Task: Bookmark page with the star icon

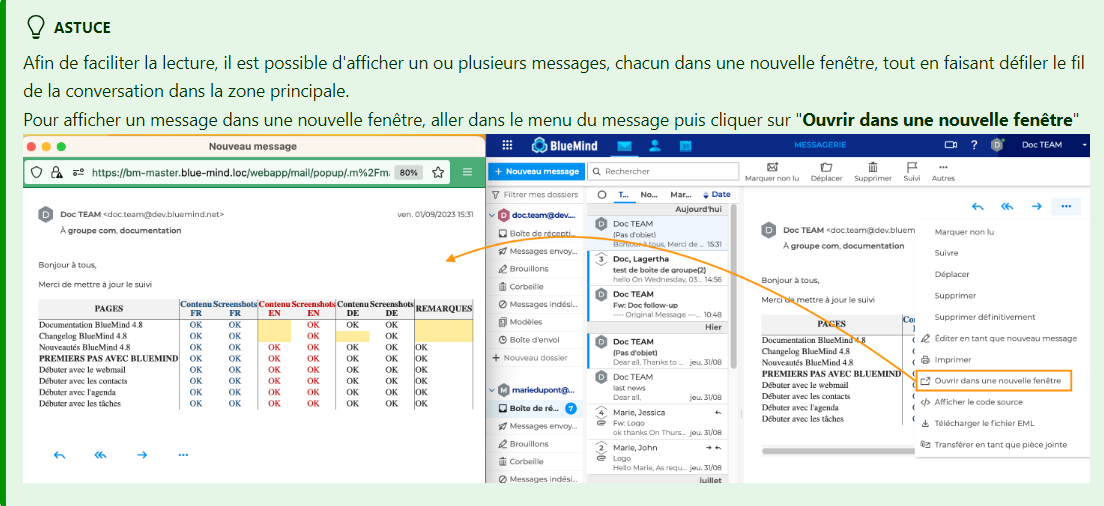Action: 437,172
